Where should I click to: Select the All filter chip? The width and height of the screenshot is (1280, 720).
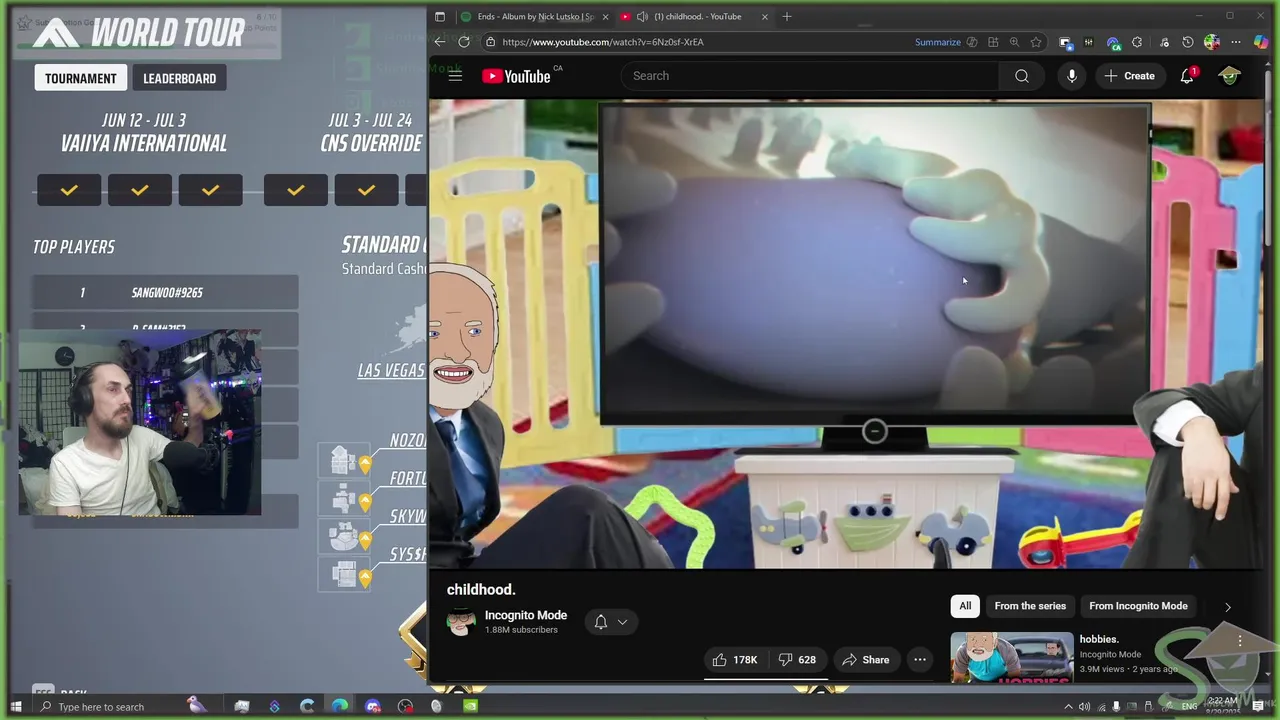[965, 606]
